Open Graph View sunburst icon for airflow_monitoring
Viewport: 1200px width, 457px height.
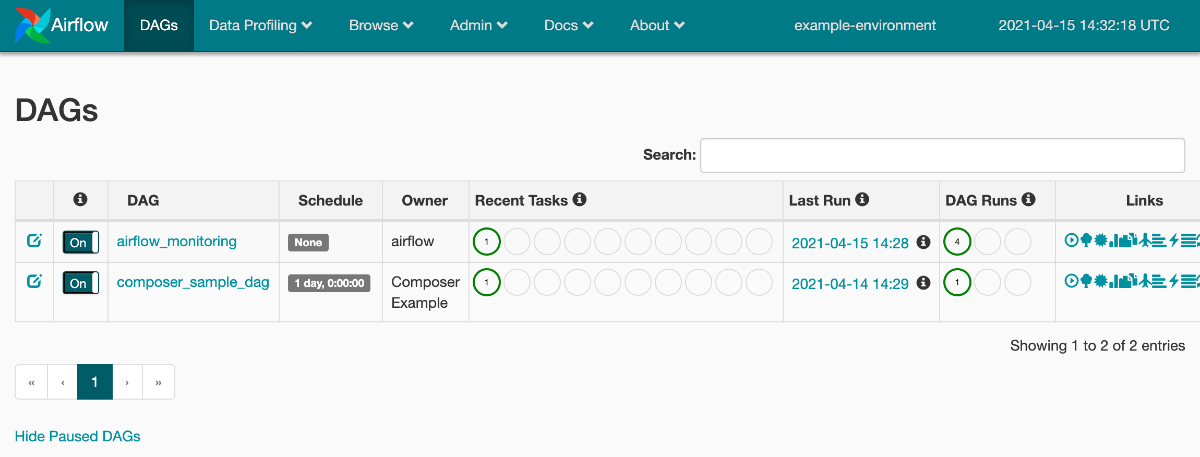(1101, 240)
